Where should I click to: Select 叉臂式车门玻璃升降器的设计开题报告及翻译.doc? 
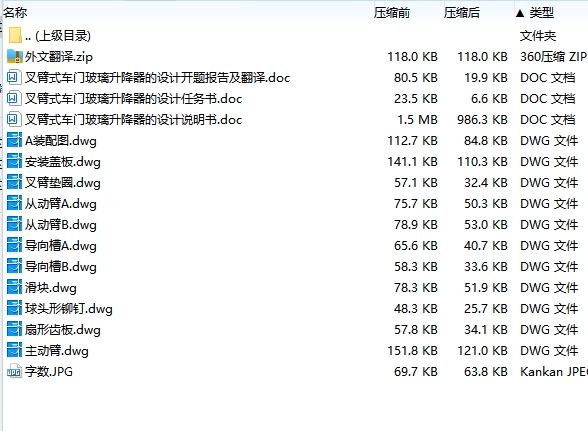coord(158,78)
